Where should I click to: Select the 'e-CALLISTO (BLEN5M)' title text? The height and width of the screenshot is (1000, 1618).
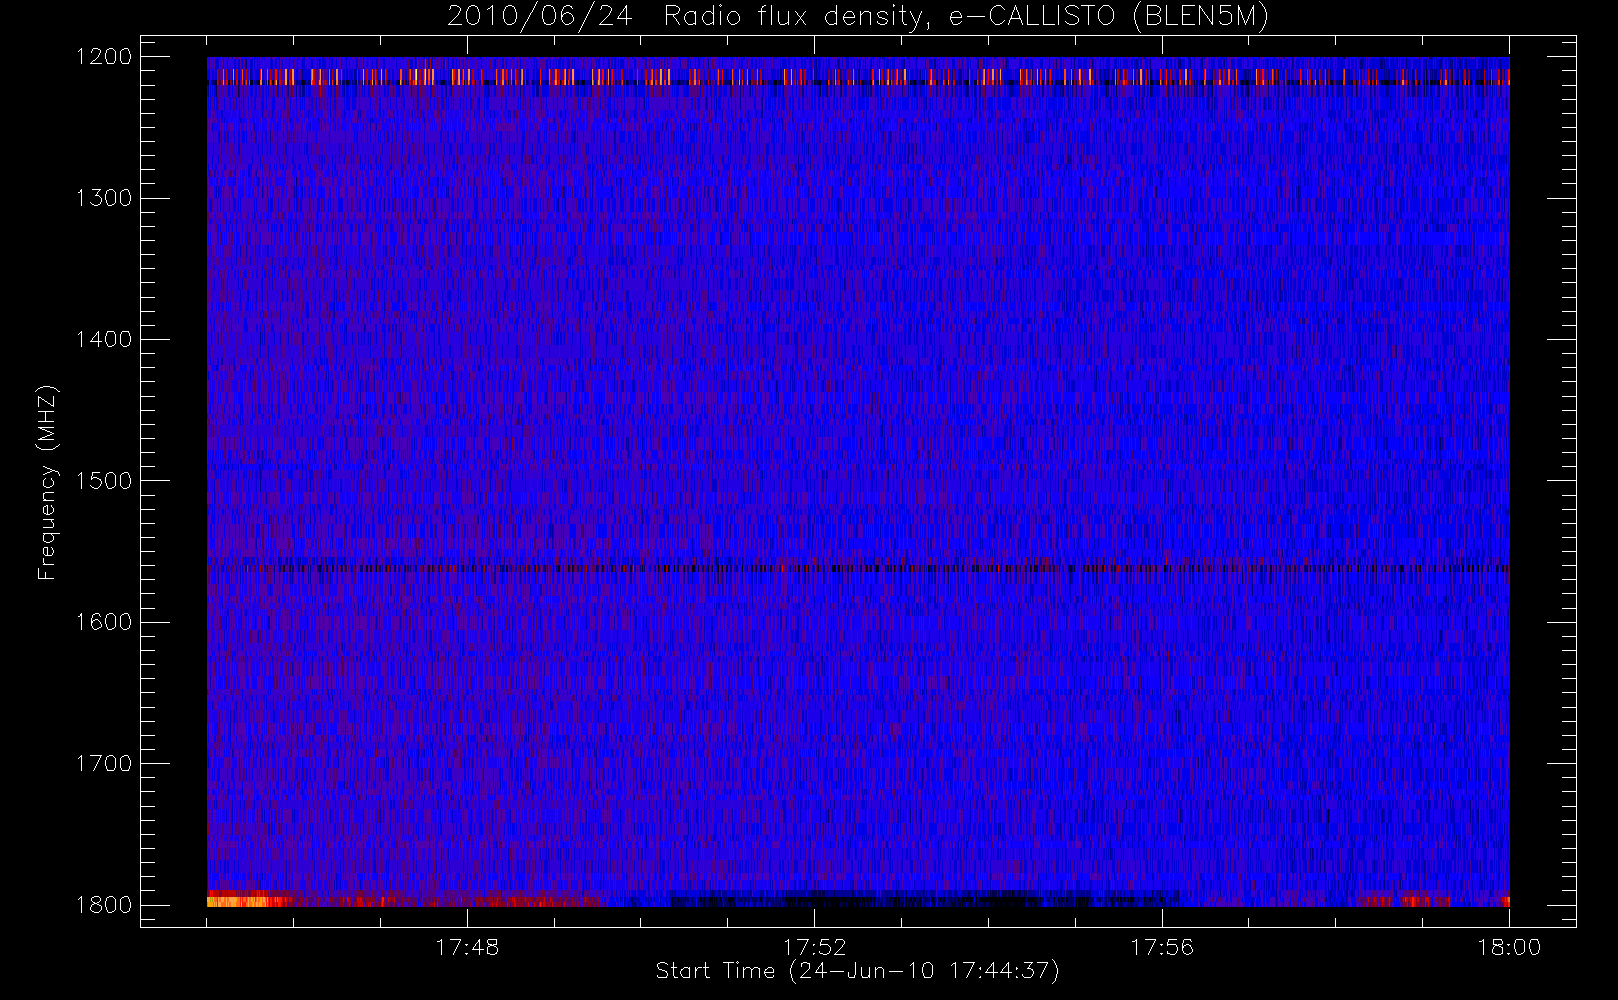[1109, 17]
